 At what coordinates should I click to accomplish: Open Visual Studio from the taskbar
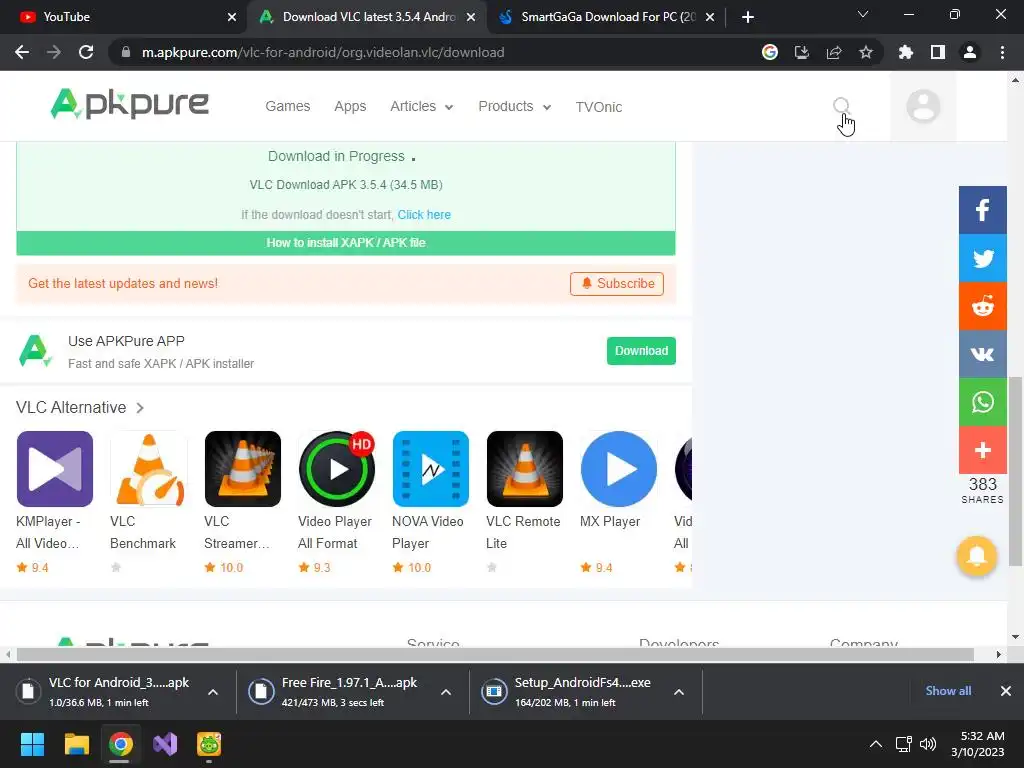point(165,744)
